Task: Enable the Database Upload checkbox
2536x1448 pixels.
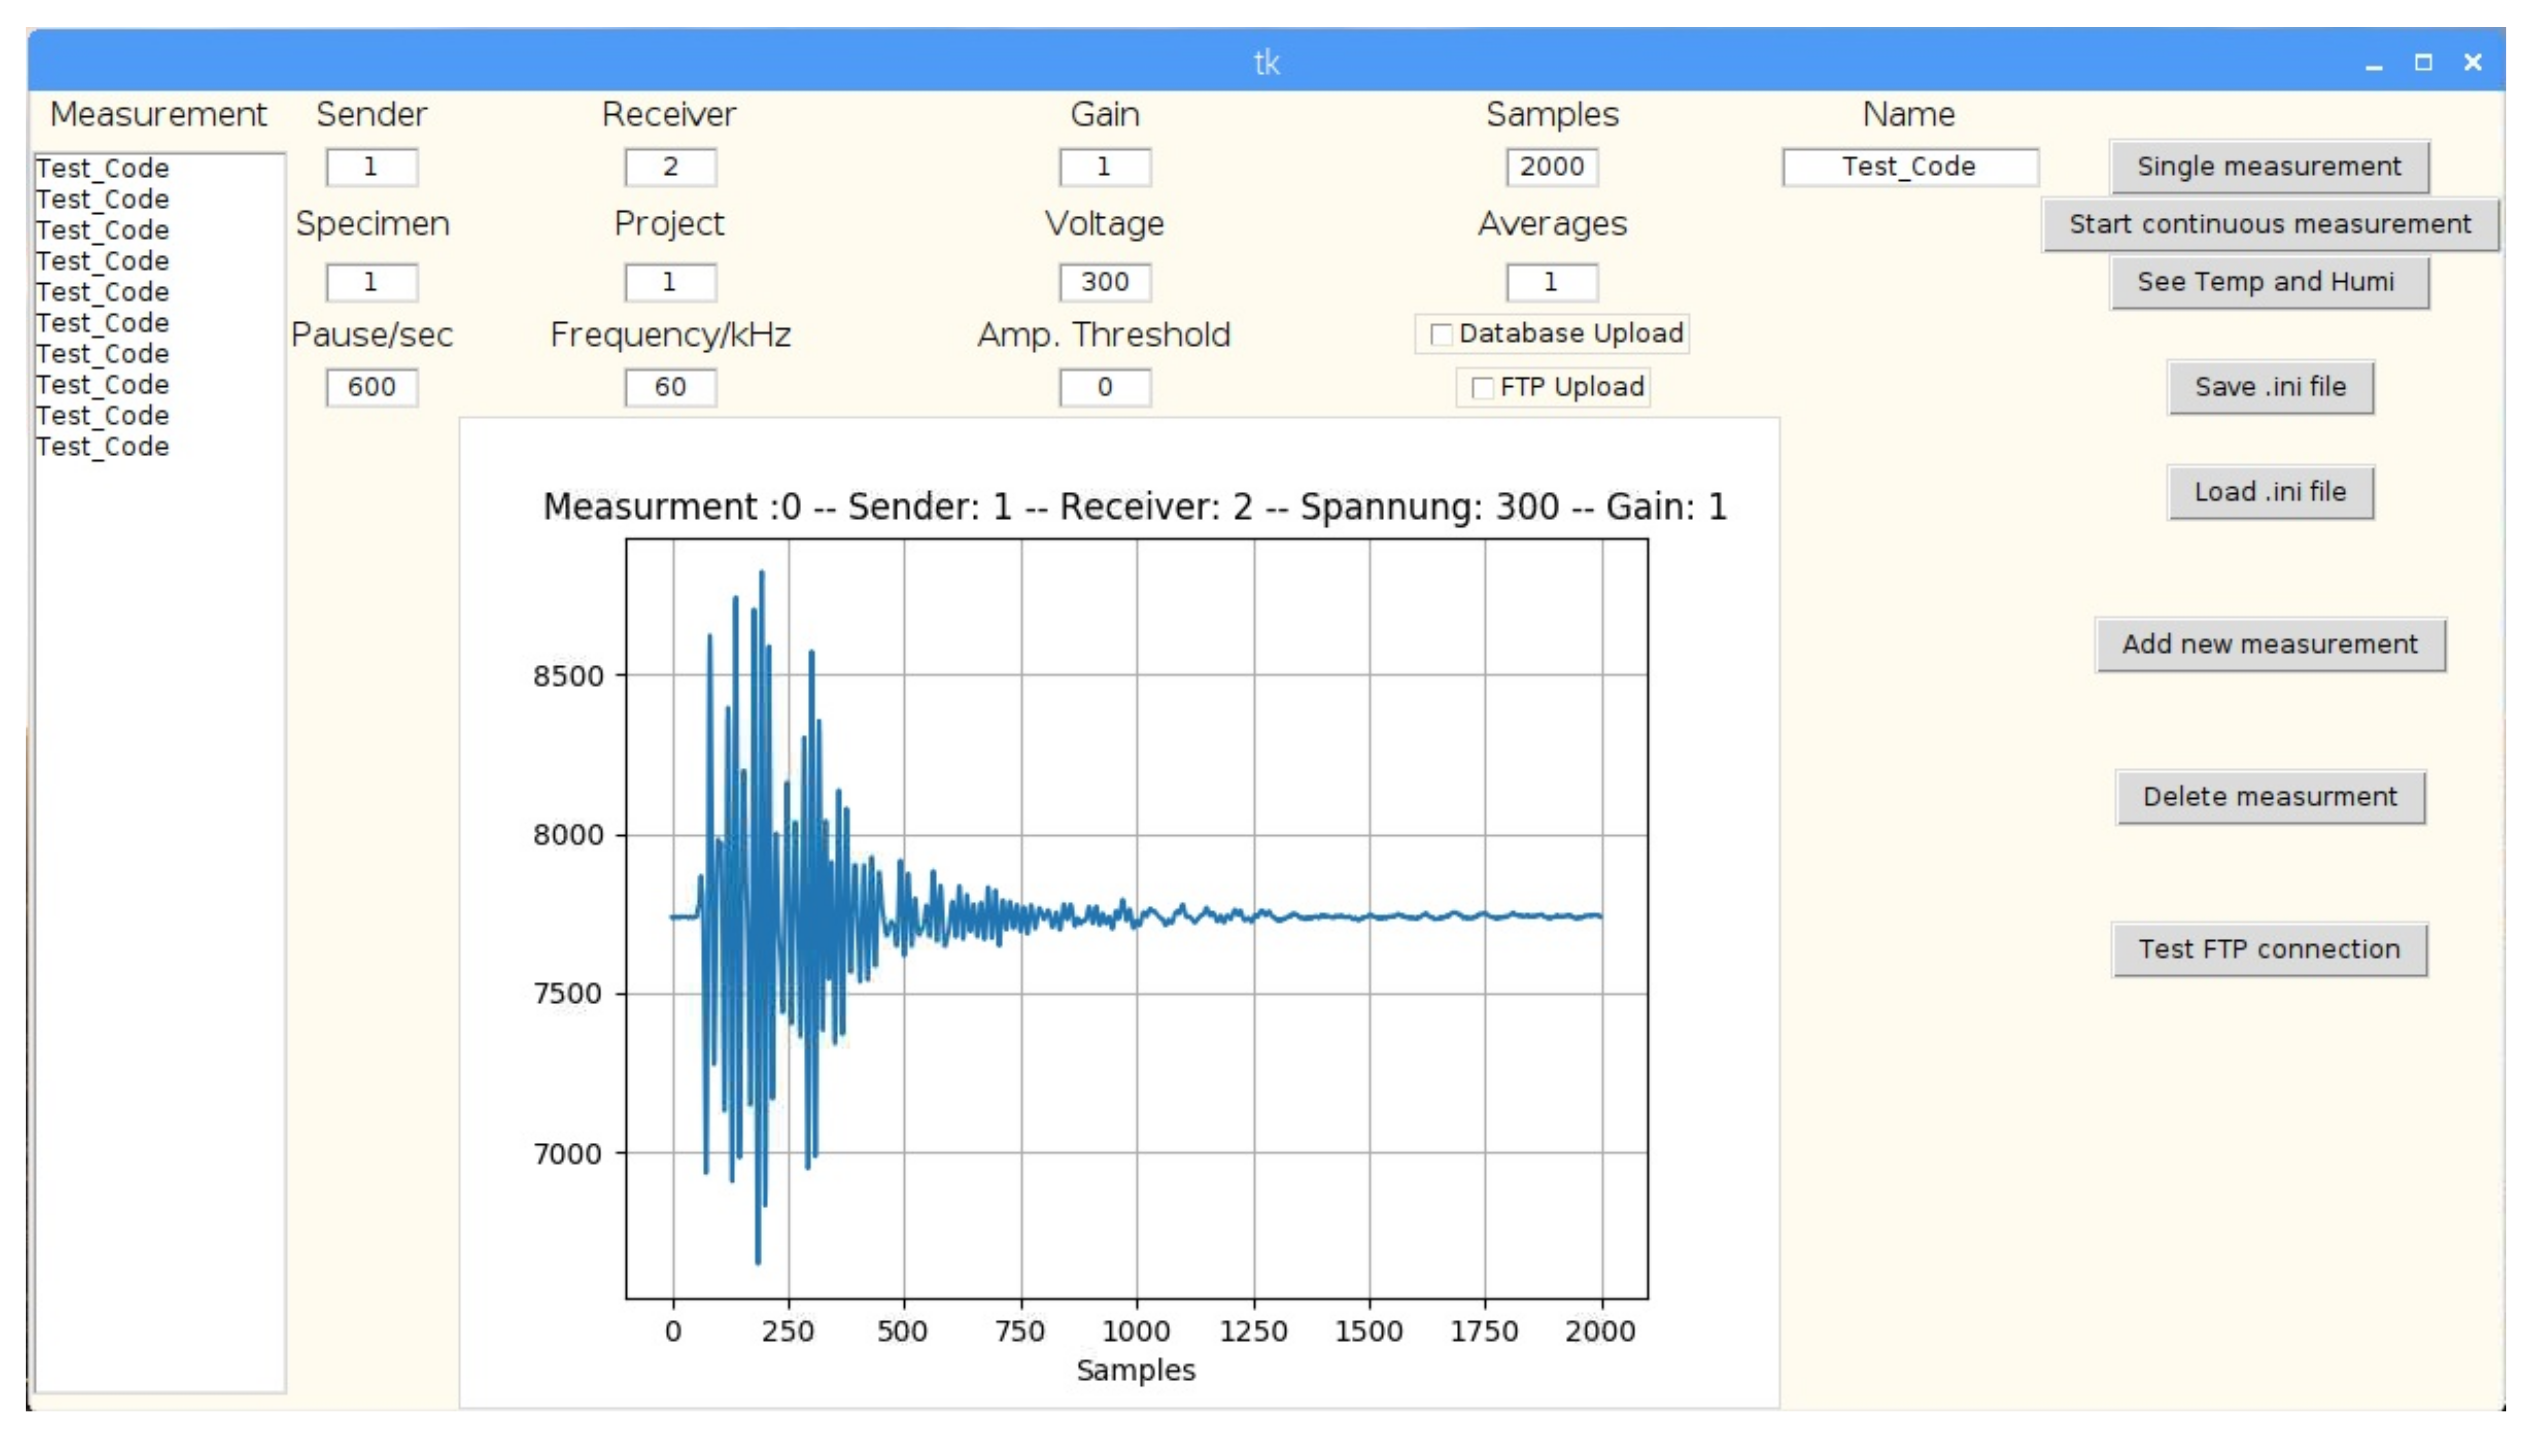Action: [x=1441, y=334]
